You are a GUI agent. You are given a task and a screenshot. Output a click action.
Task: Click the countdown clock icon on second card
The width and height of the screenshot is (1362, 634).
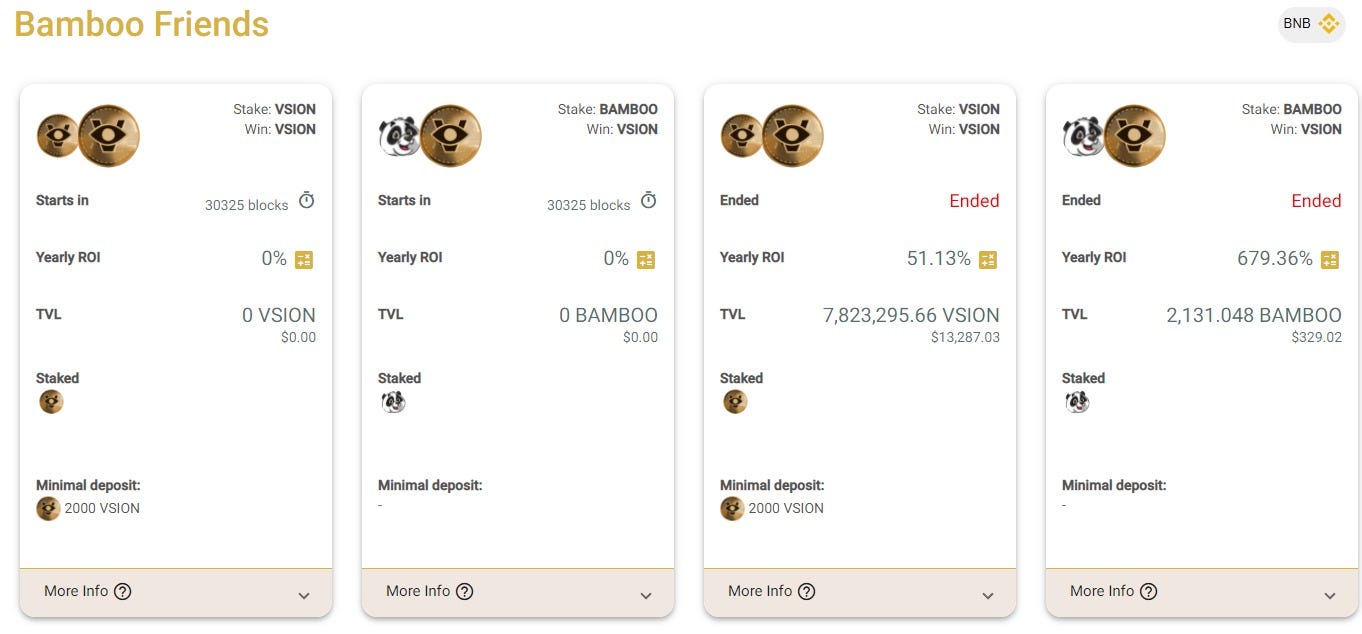click(649, 201)
